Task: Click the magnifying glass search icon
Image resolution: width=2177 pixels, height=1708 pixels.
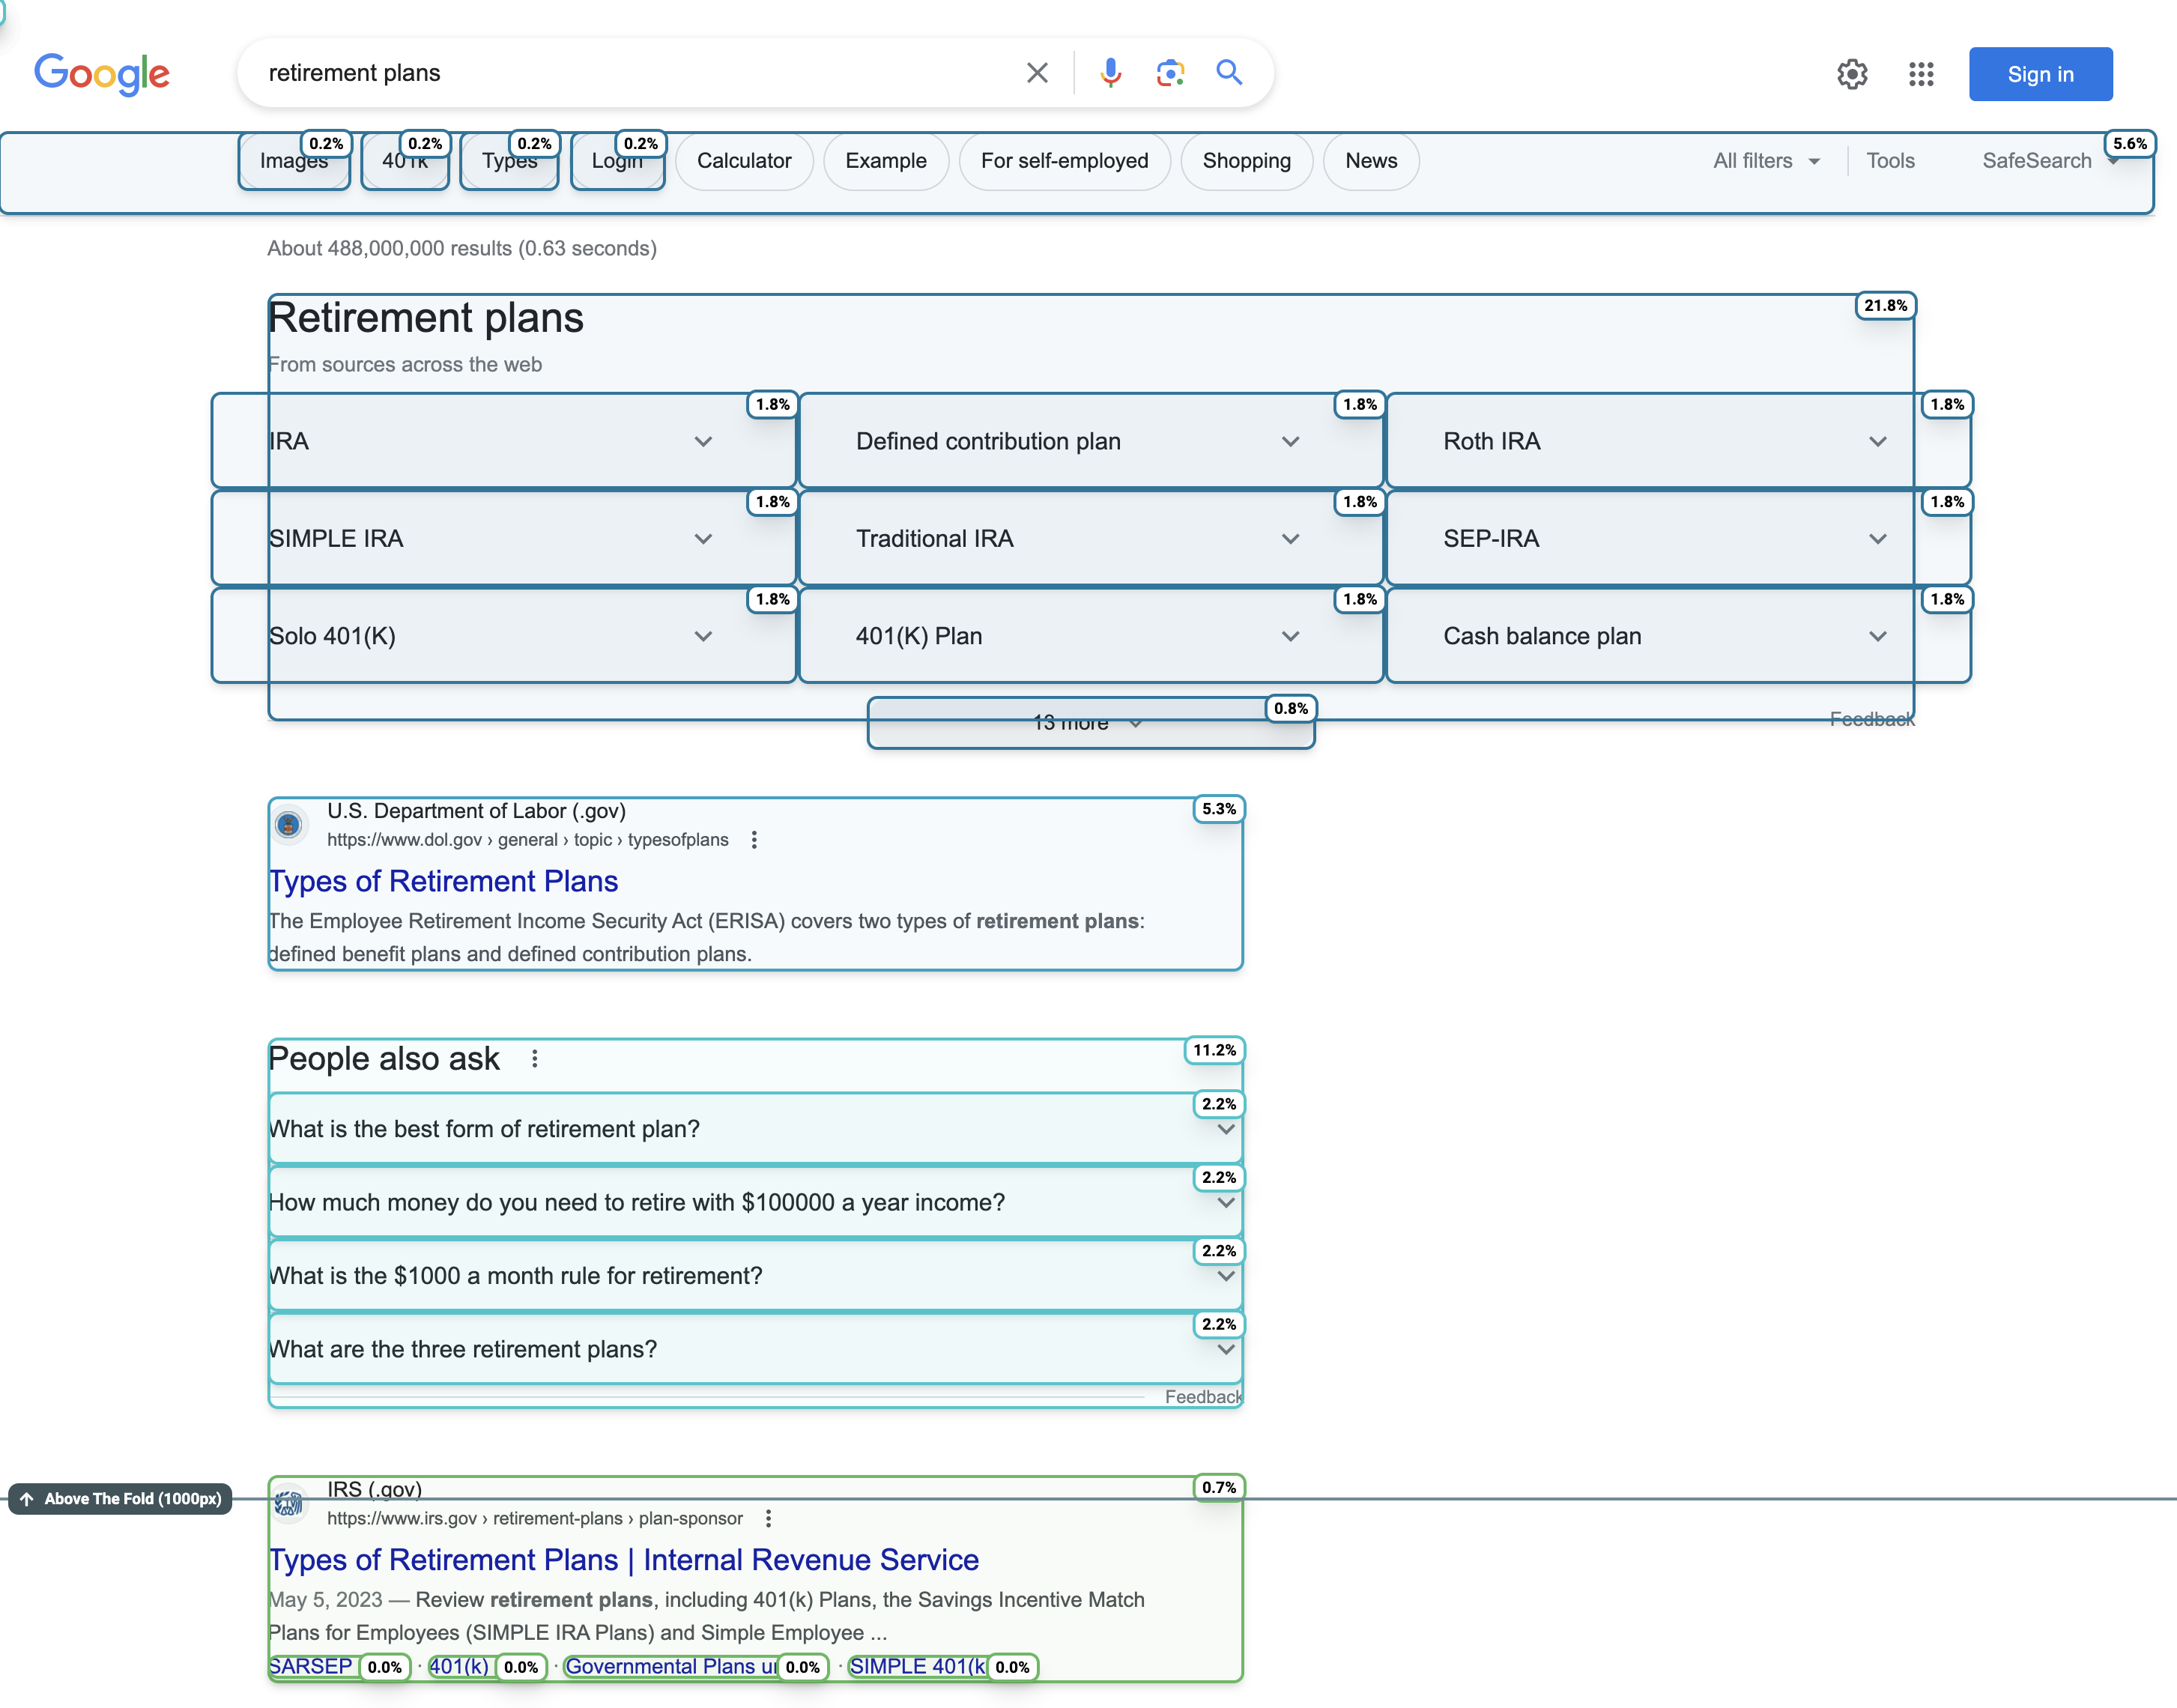Action: coord(1229,73)
